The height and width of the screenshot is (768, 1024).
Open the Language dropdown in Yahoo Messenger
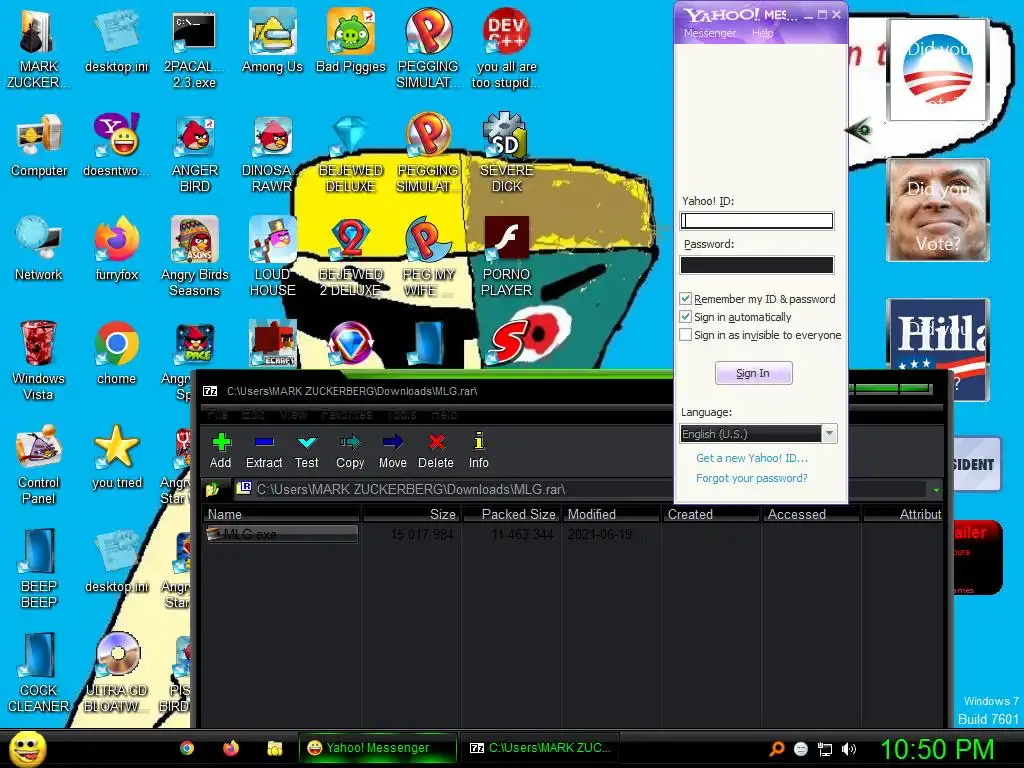829,434
